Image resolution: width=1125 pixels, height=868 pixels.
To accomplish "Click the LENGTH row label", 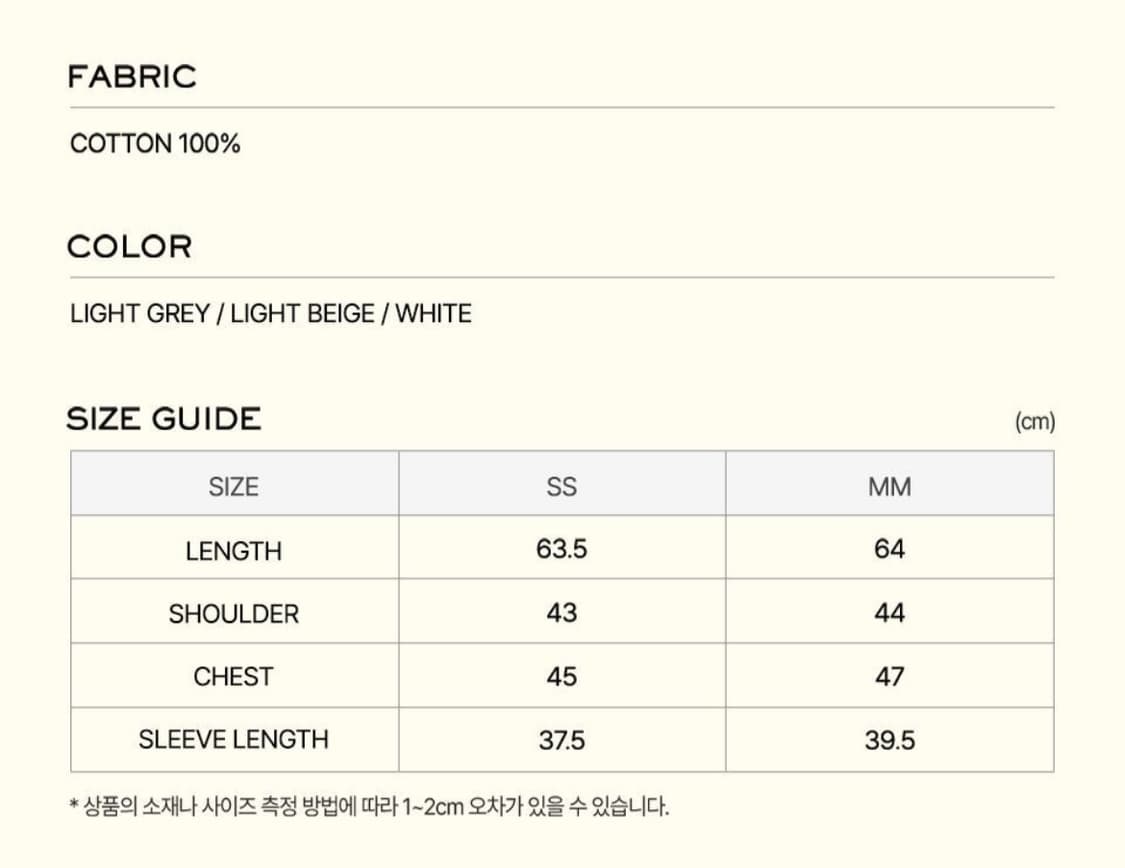I will pos(234,551).
